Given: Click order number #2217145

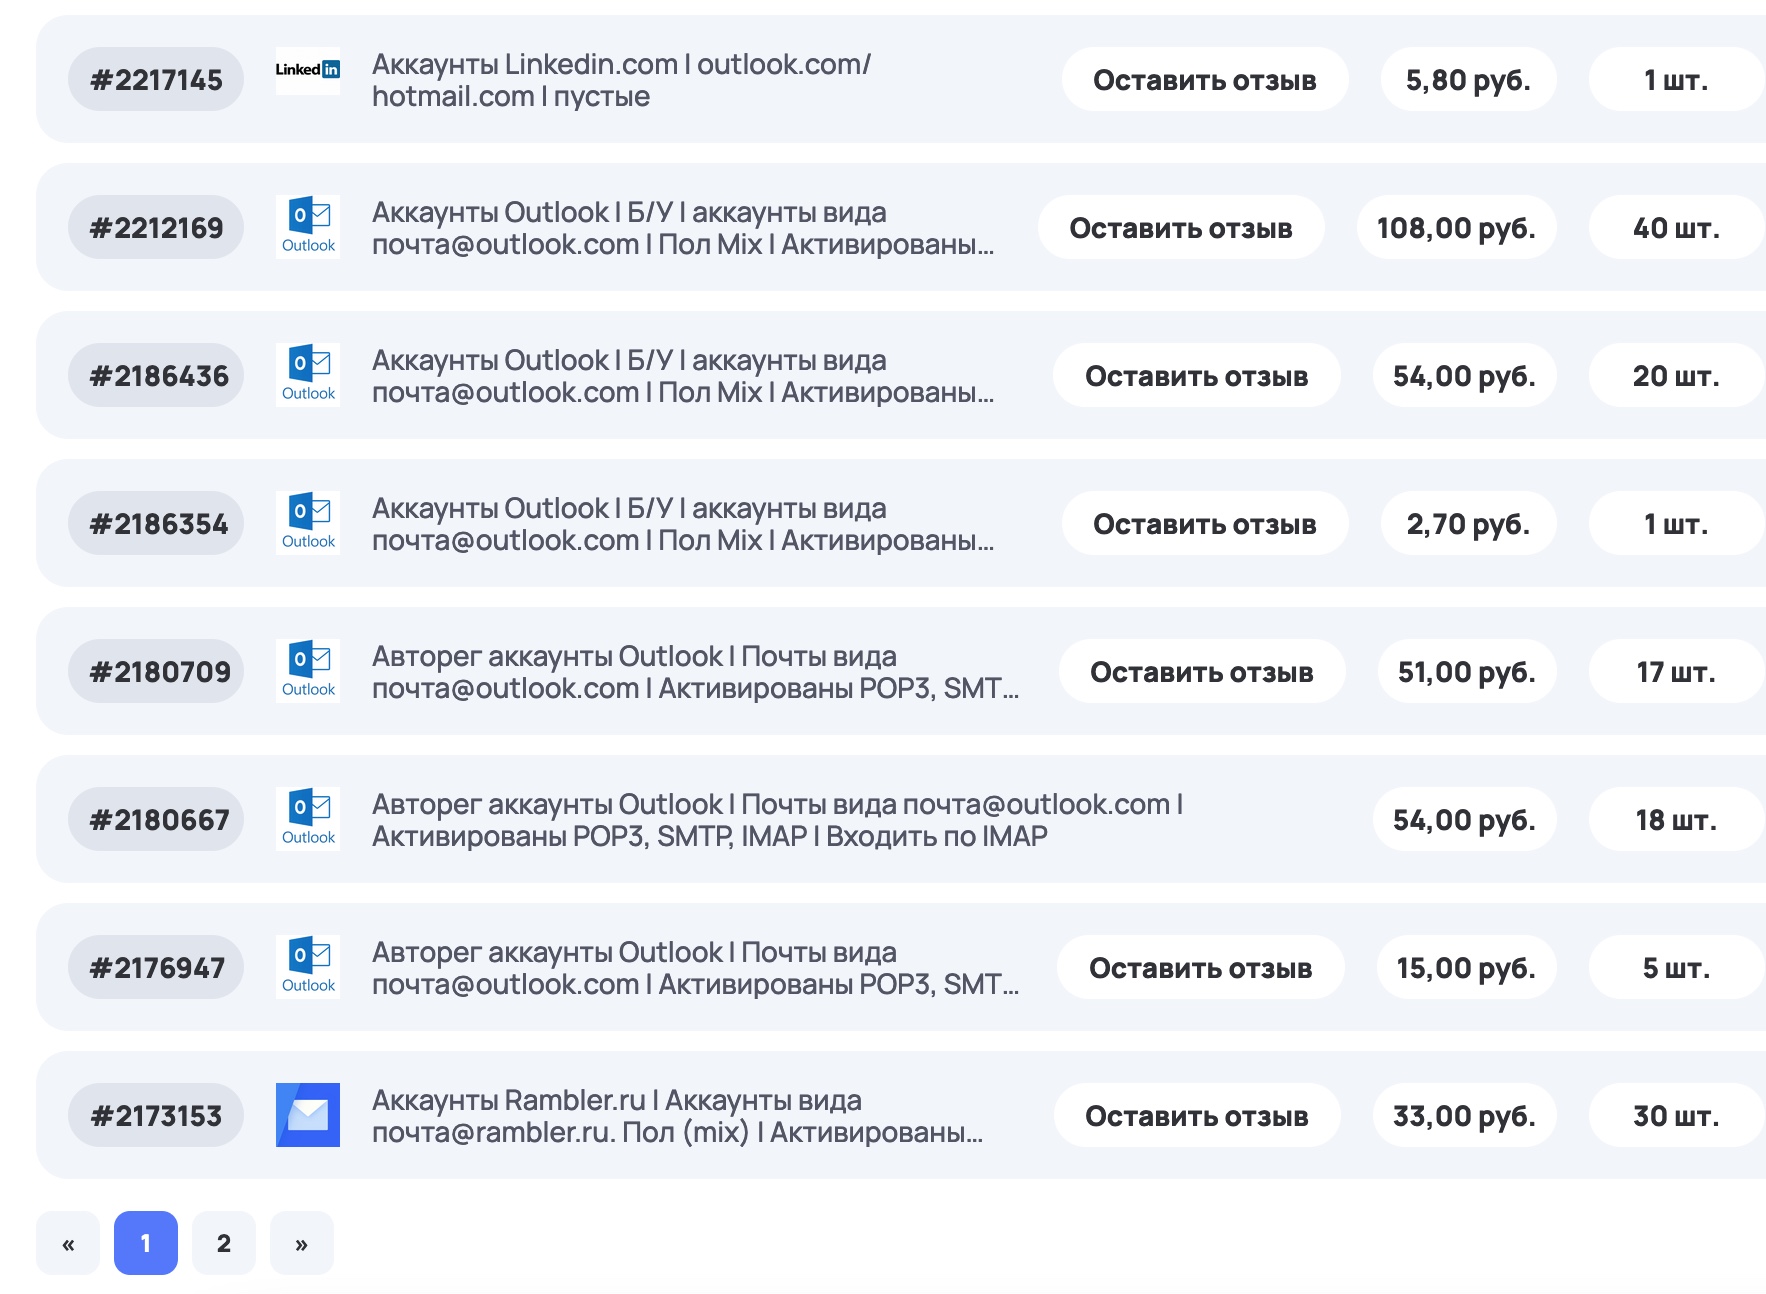Looking at the screenshot, I should pos(156,79).
